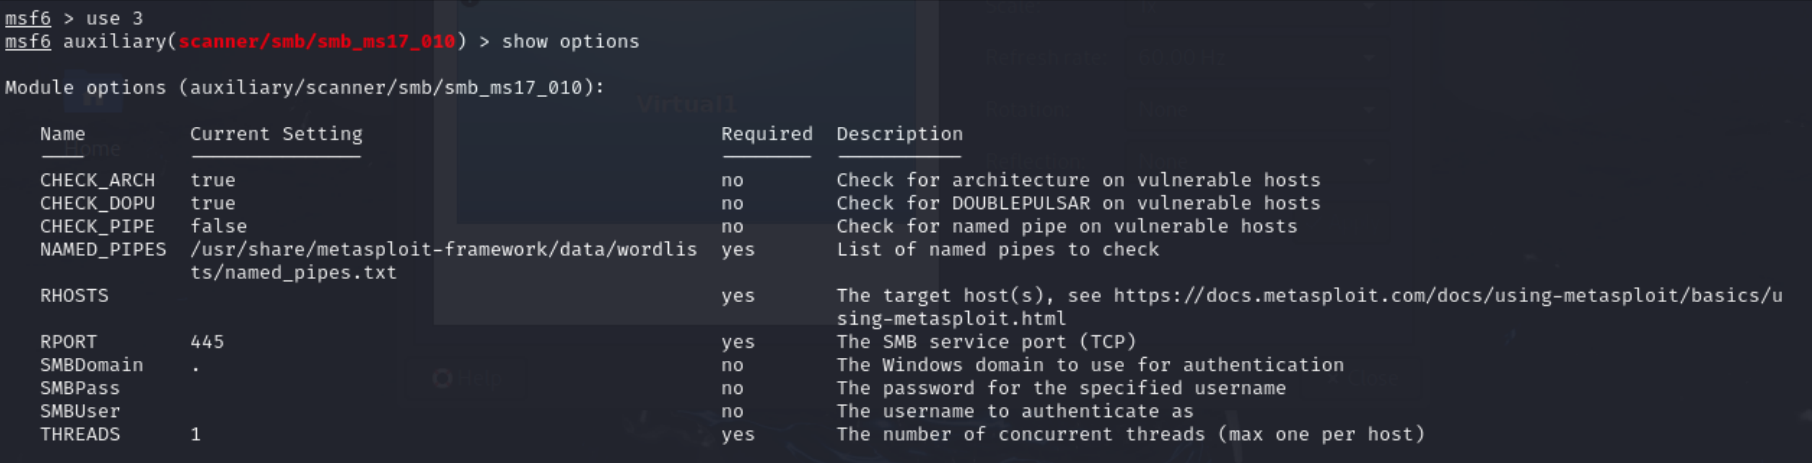
Task: Click the 'Module options' heading line
Action: point(305,87)
